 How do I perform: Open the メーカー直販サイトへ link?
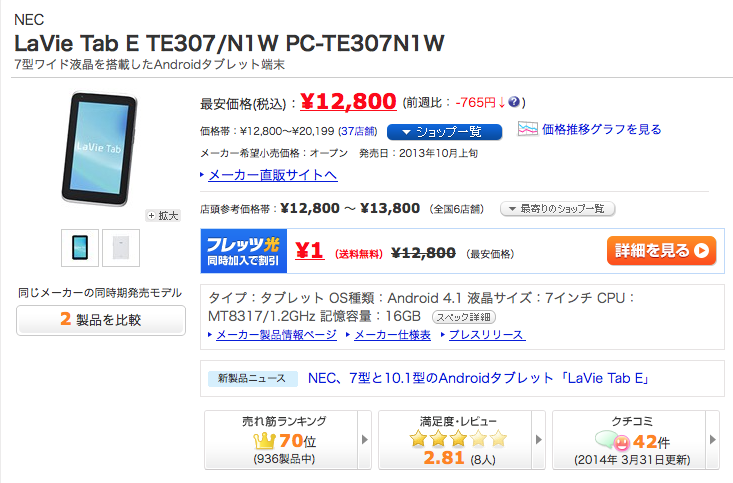[272, 175]
